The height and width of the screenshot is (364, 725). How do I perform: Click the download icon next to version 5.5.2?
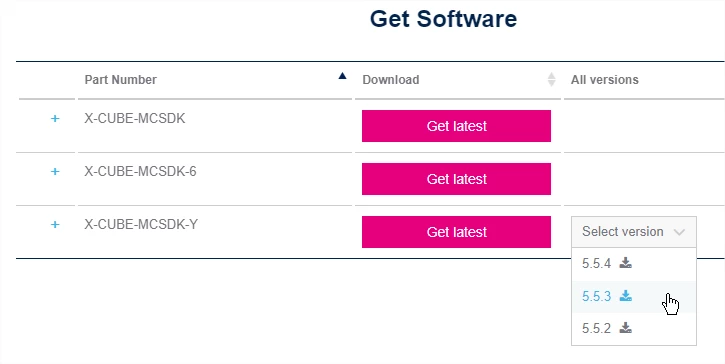coord(626,328)
